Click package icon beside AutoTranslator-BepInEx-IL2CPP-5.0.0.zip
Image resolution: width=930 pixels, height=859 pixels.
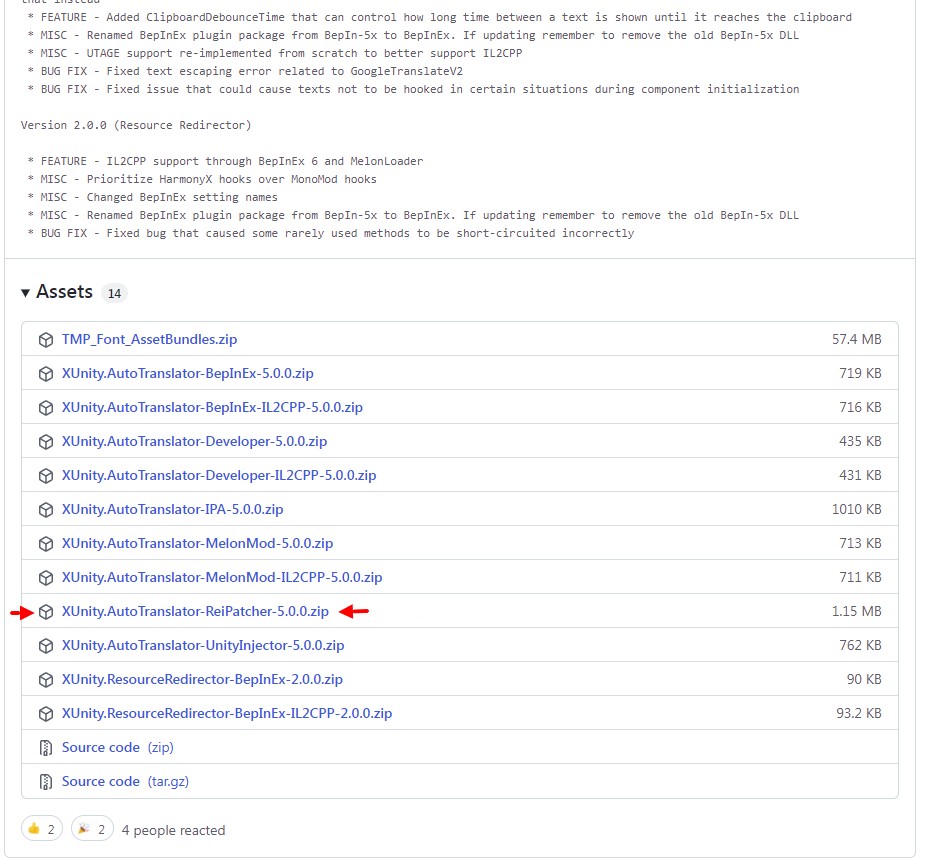click(46, 408)
